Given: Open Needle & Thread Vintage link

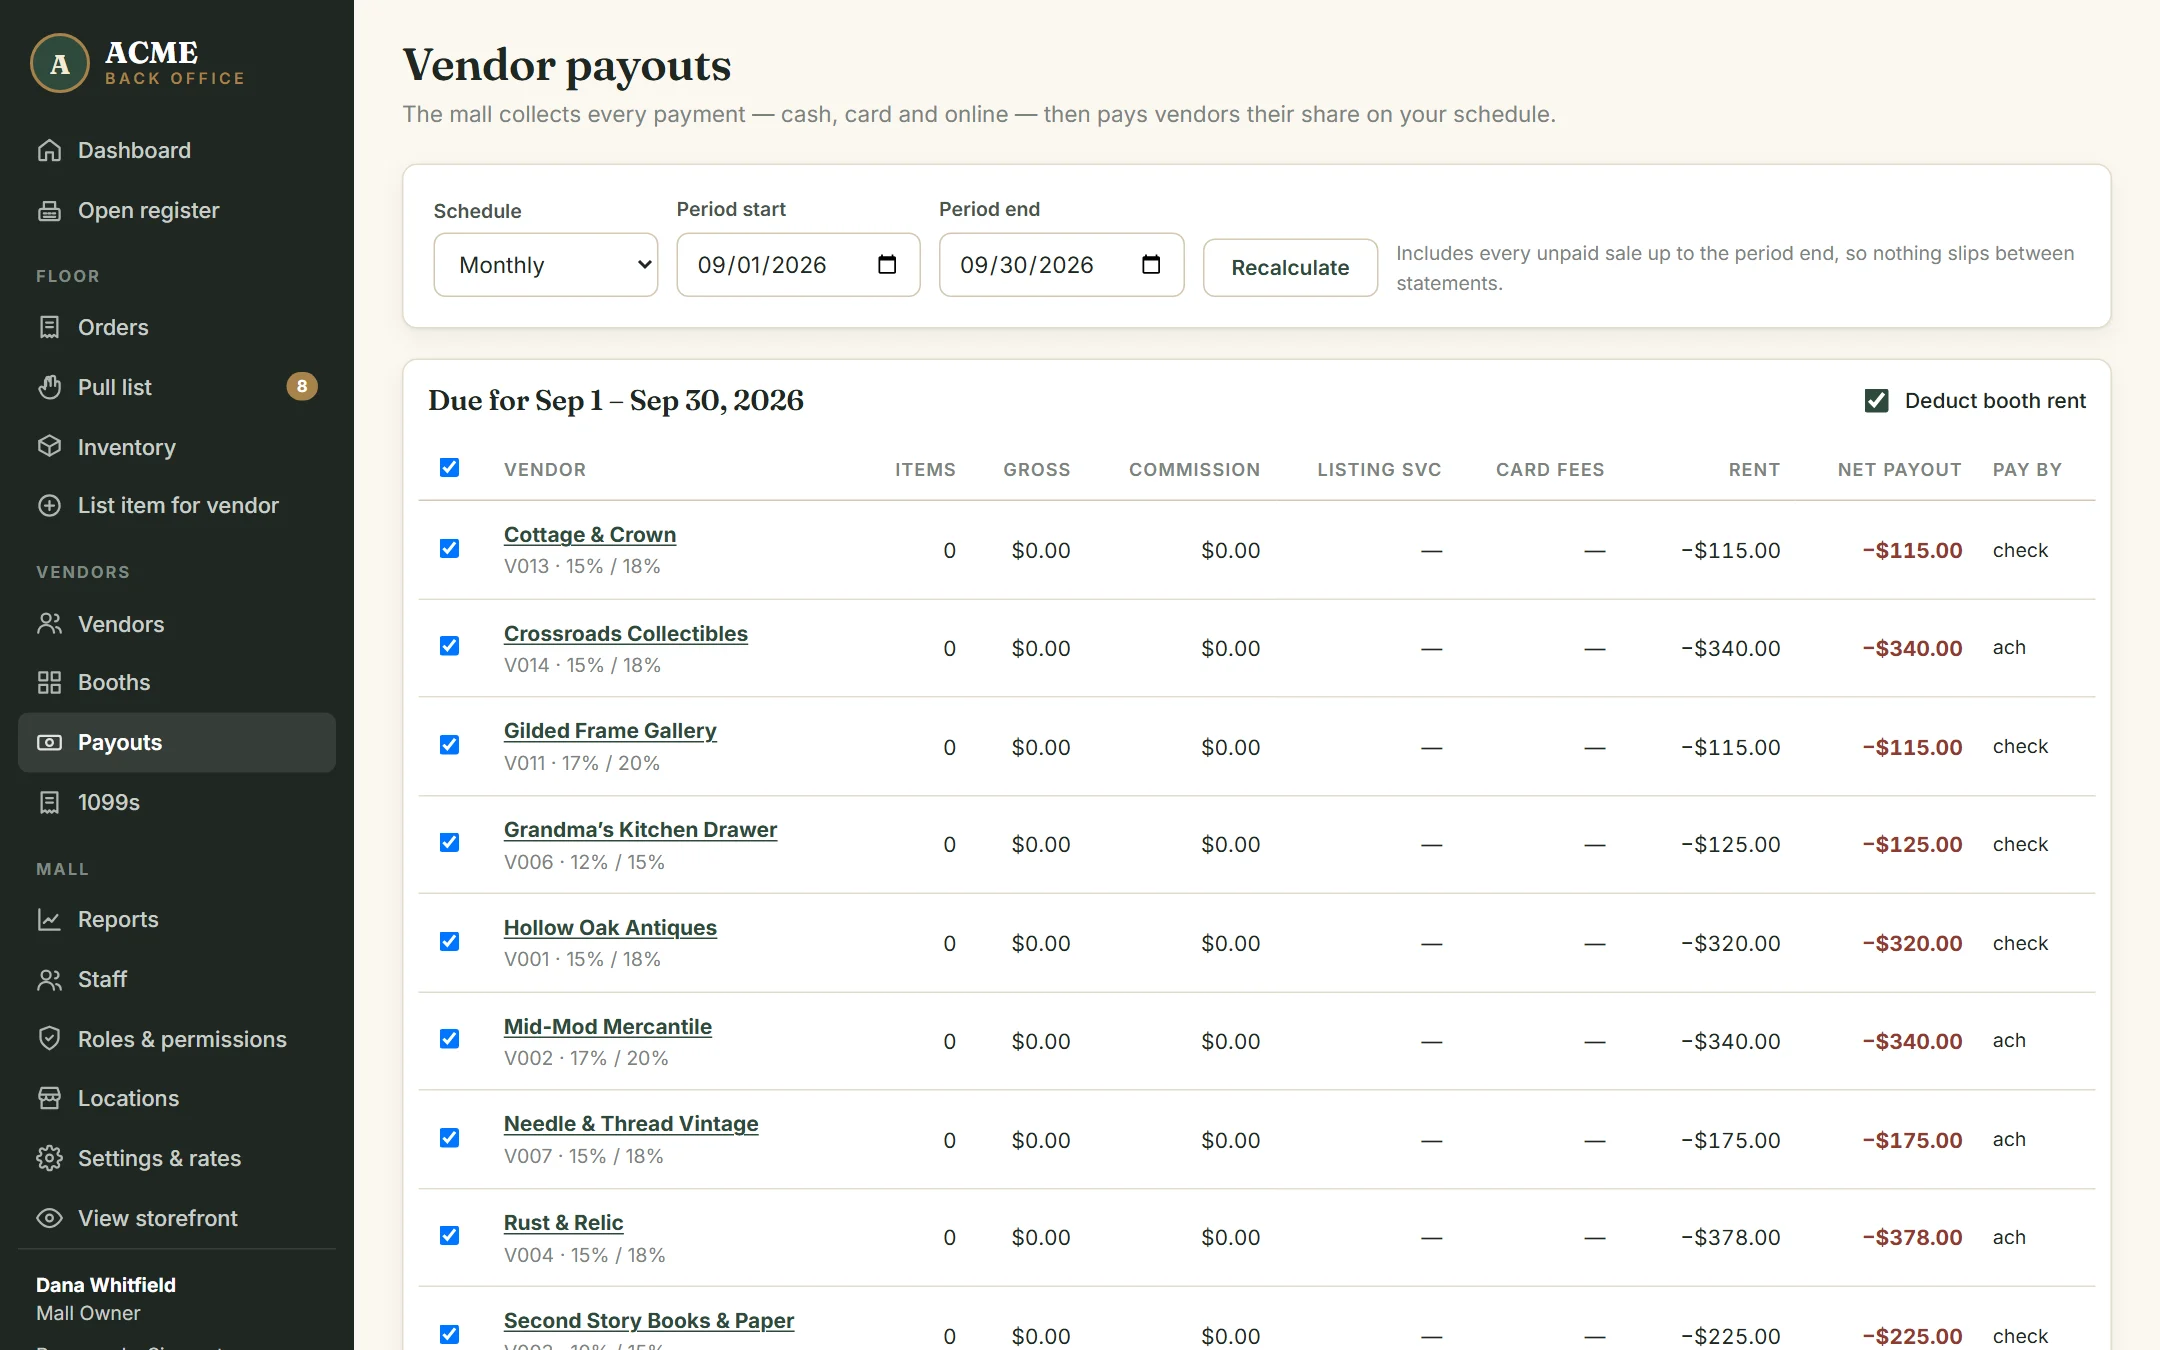Looking at the screenshot, I should [x=631, y=1124].
